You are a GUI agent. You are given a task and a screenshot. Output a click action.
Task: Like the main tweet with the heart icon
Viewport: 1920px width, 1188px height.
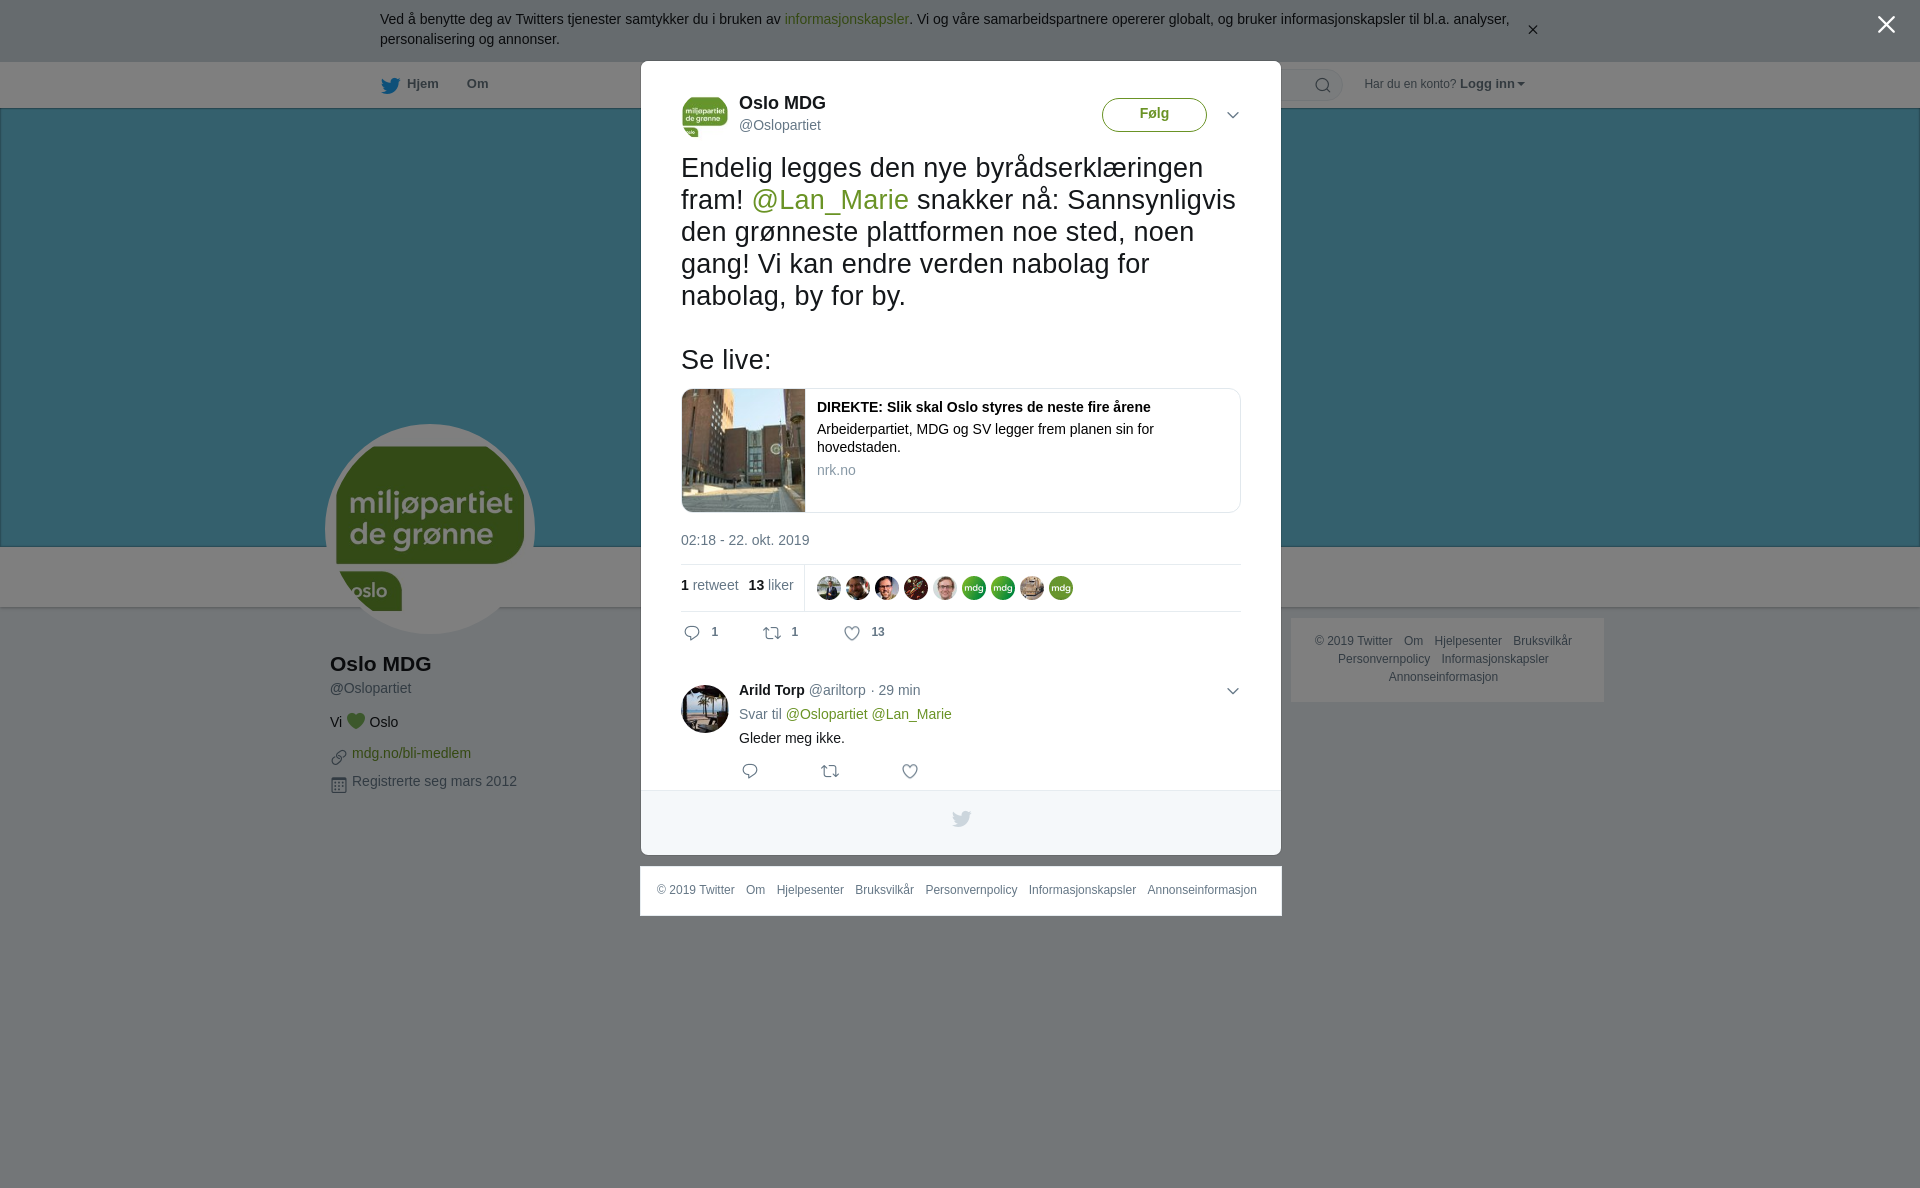[852, 633]
